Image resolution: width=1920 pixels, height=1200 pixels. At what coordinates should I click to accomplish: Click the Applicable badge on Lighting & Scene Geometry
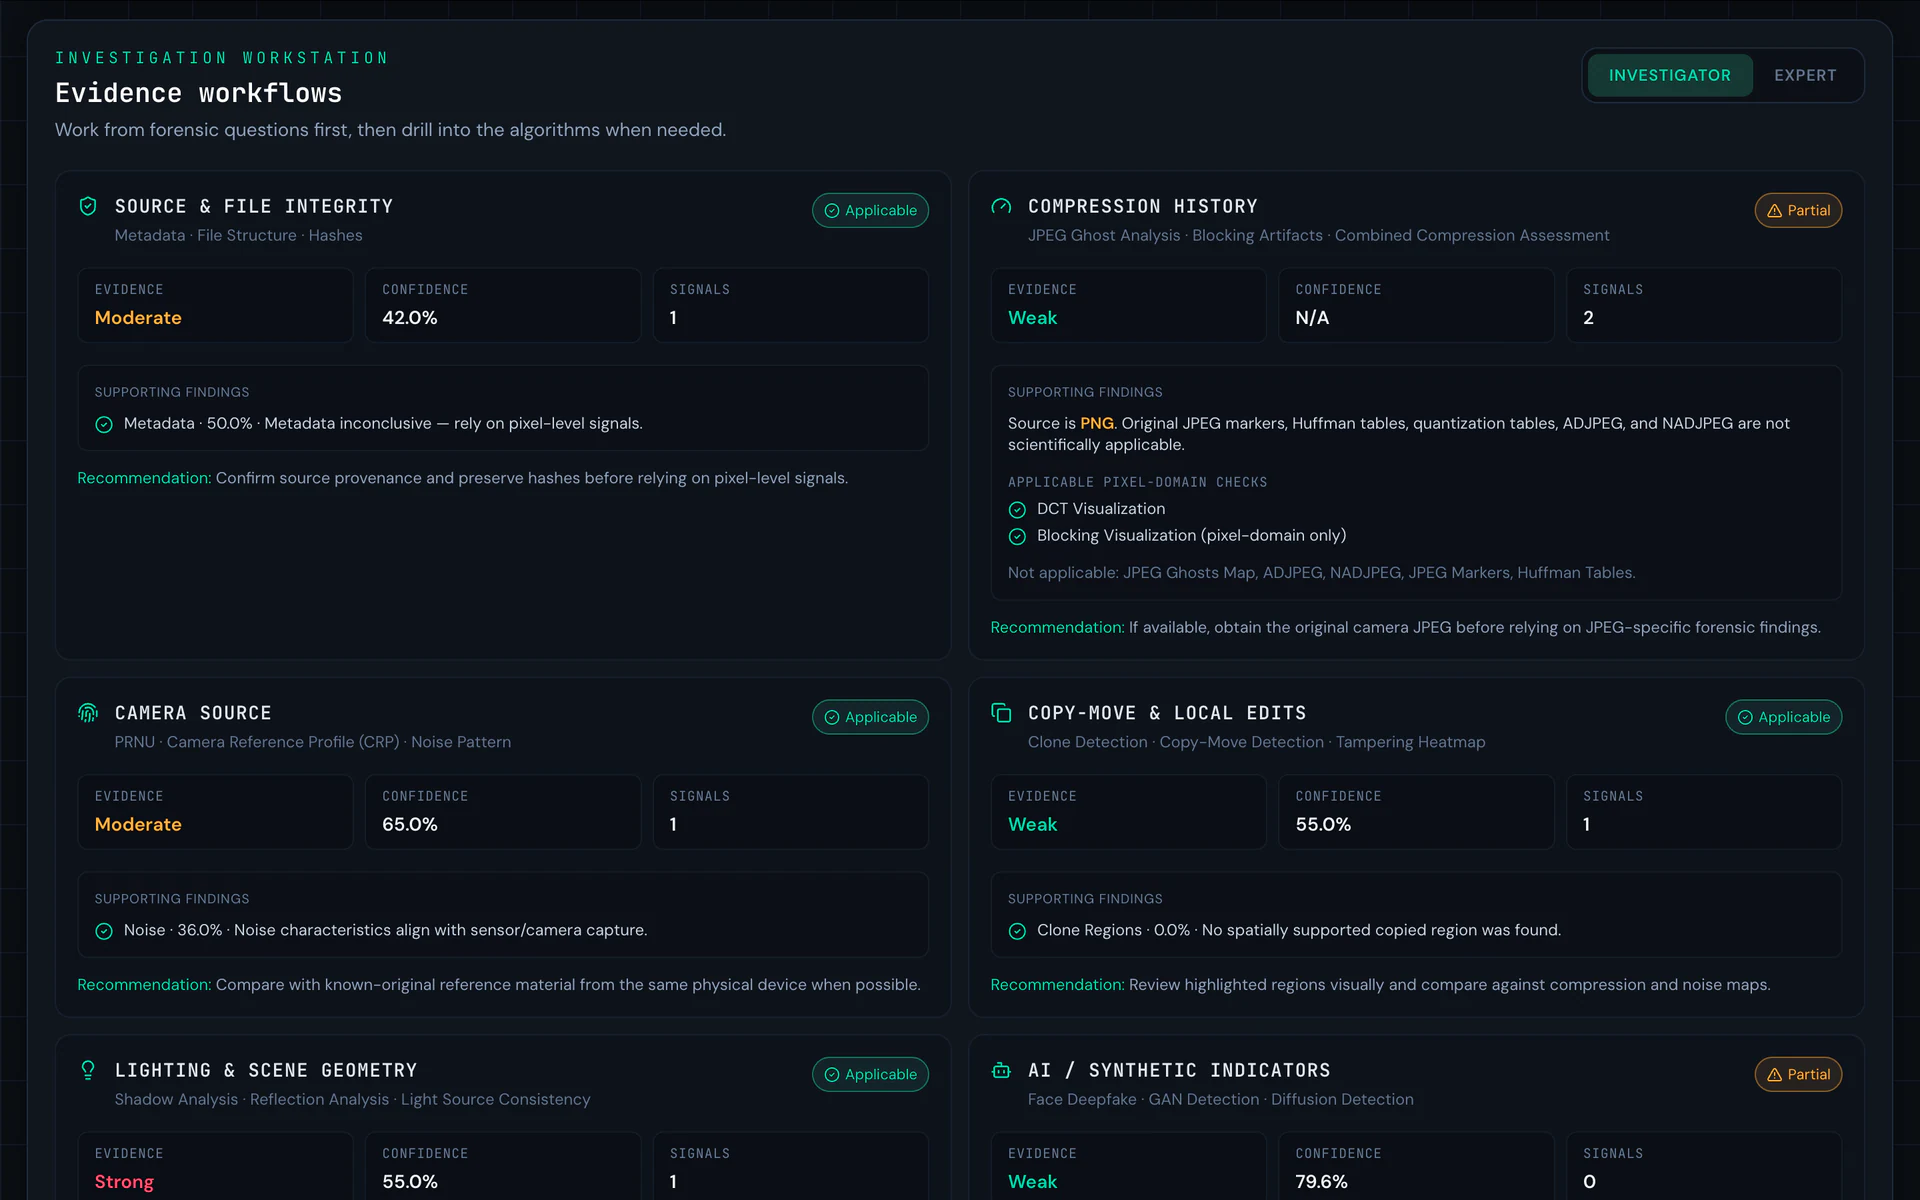870,1074
